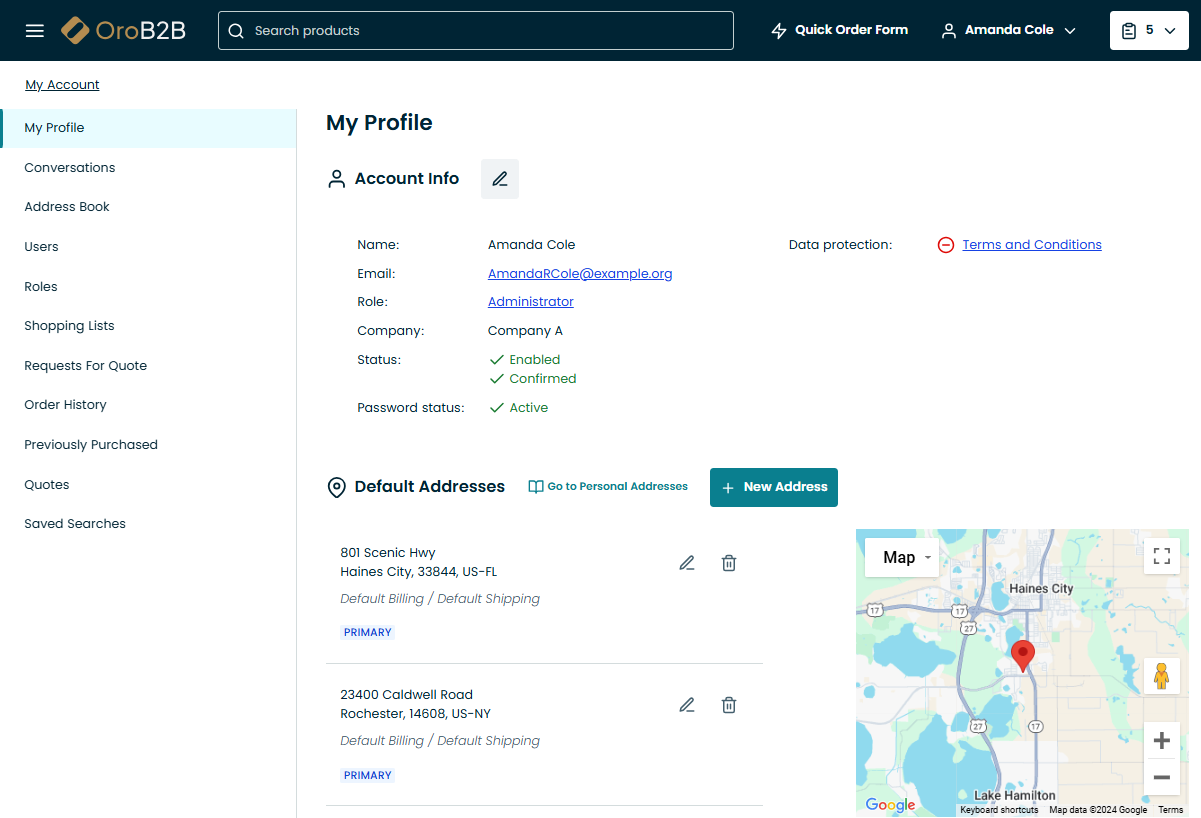Toggle fullscreen view on the map
Screen dimensions: 1201x818
tap(1161, 556)
